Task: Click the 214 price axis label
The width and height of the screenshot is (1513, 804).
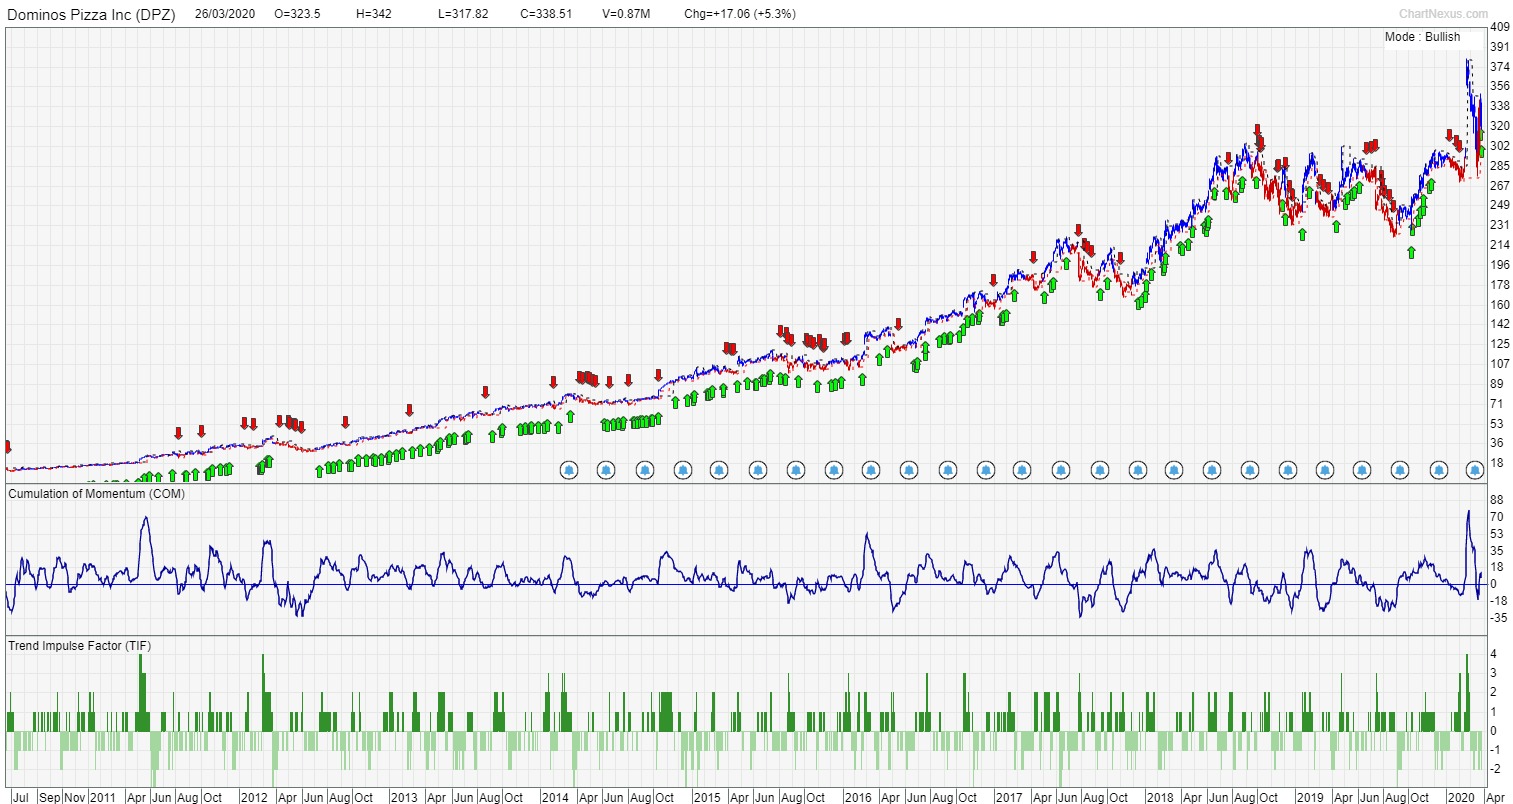Action: pyautogui.click(x=1500, y=245)
